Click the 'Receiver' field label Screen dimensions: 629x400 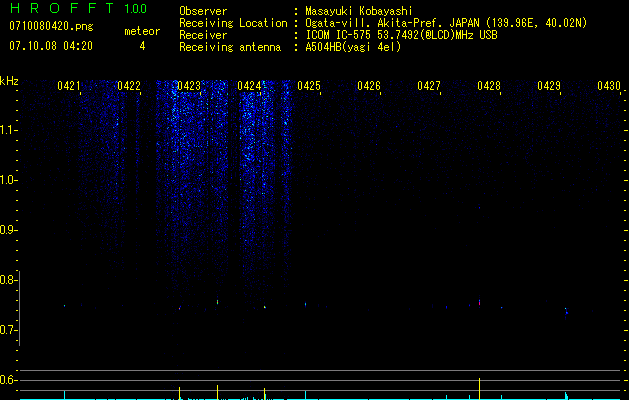[x=203, y=35]
